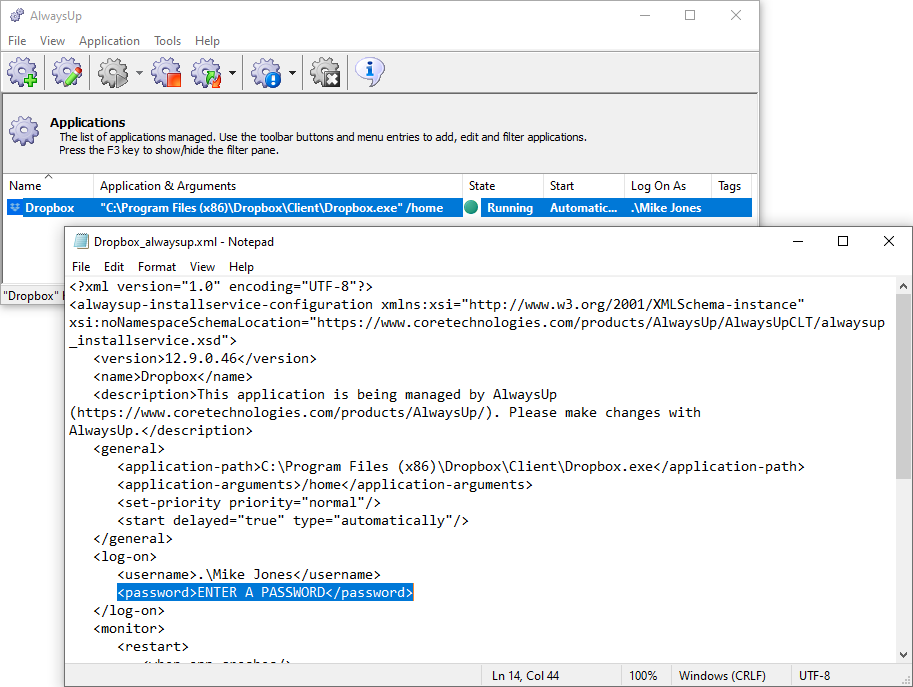Click the version 12.9.0.46 line
Viewport: 913px width, 687px height.
[205, 359]
